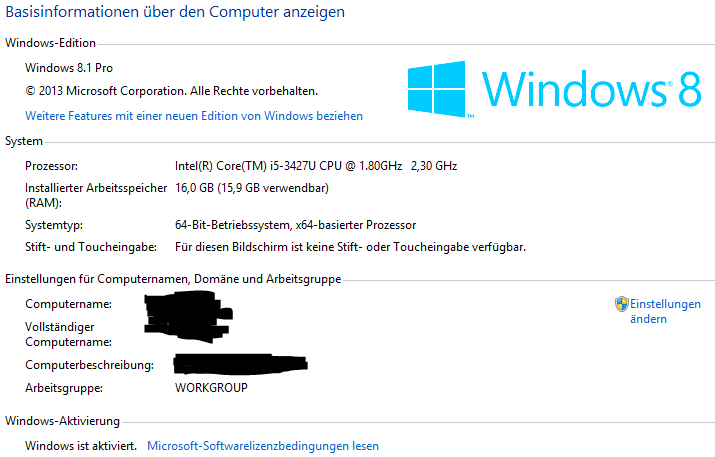715x457 pixels.
Task: Open Weitere Features mit einer neuen Edition link
Action: pyautogui.click(x=194, y=116)
